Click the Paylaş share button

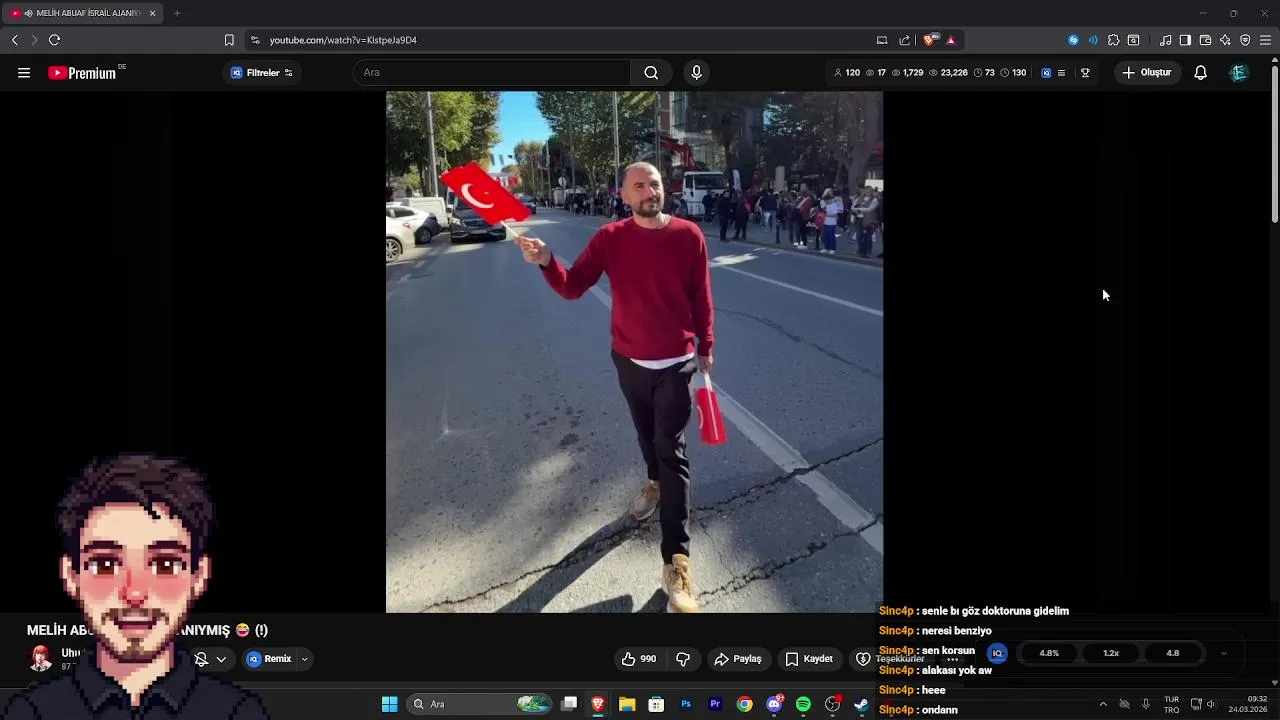coord(738,659)
